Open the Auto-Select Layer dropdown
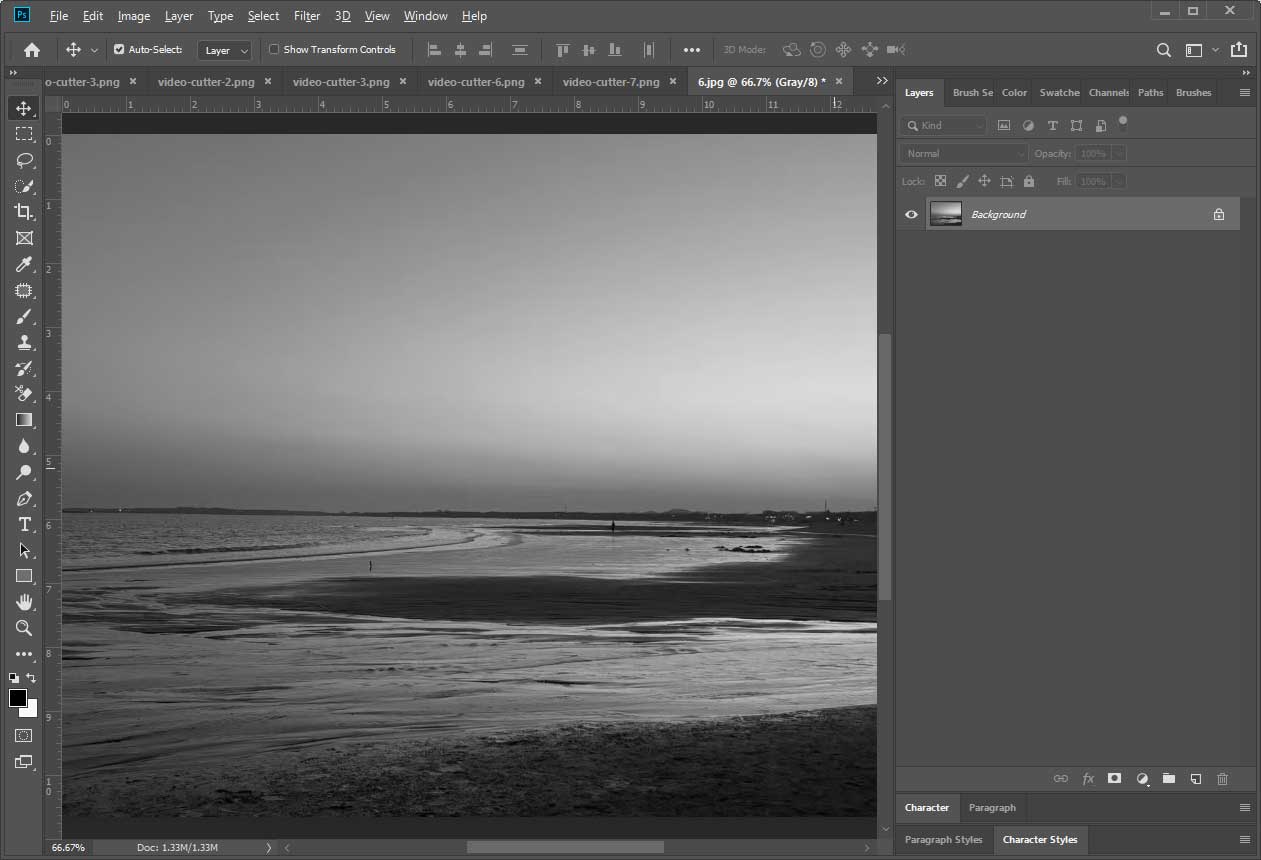This screenshot has width=1261, height=860. click(224, 49)
